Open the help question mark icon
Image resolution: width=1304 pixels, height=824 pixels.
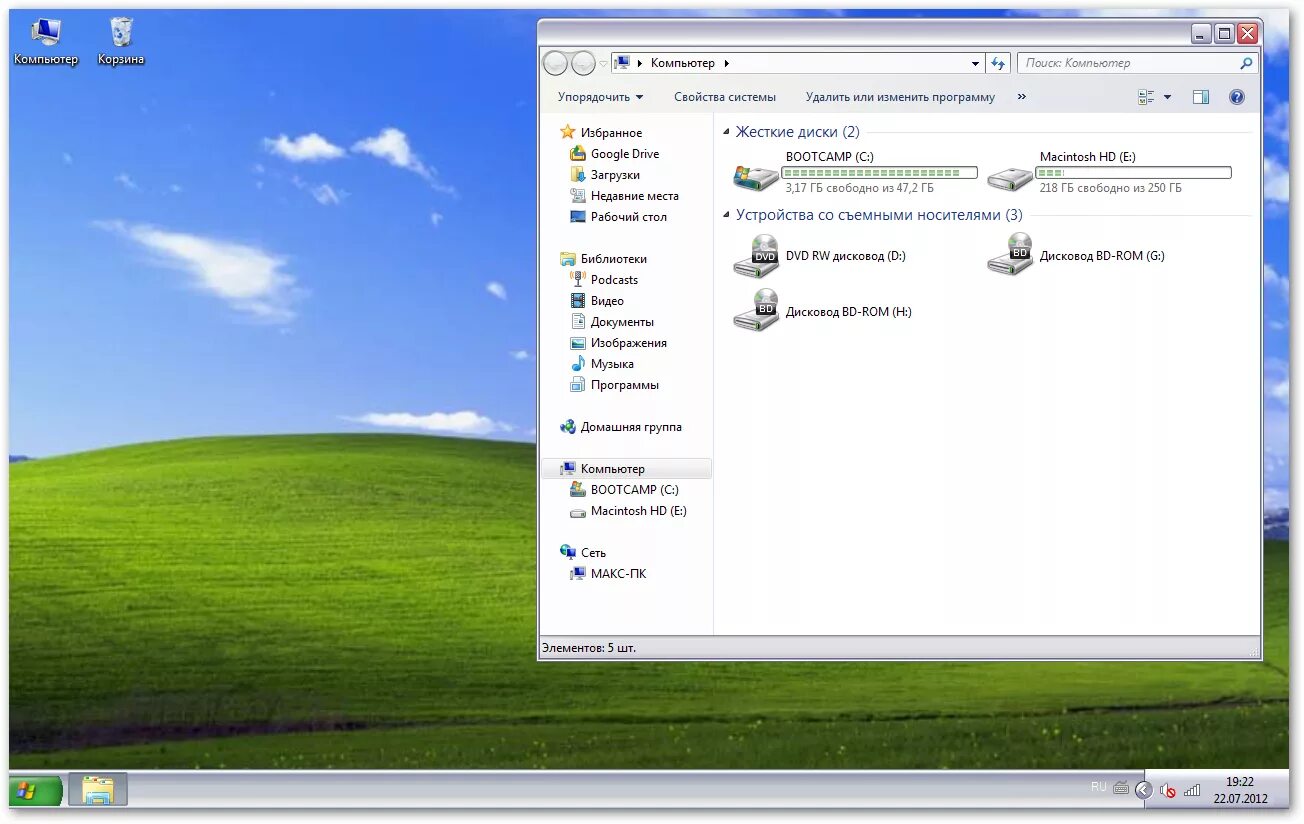tap(1237, 97)
